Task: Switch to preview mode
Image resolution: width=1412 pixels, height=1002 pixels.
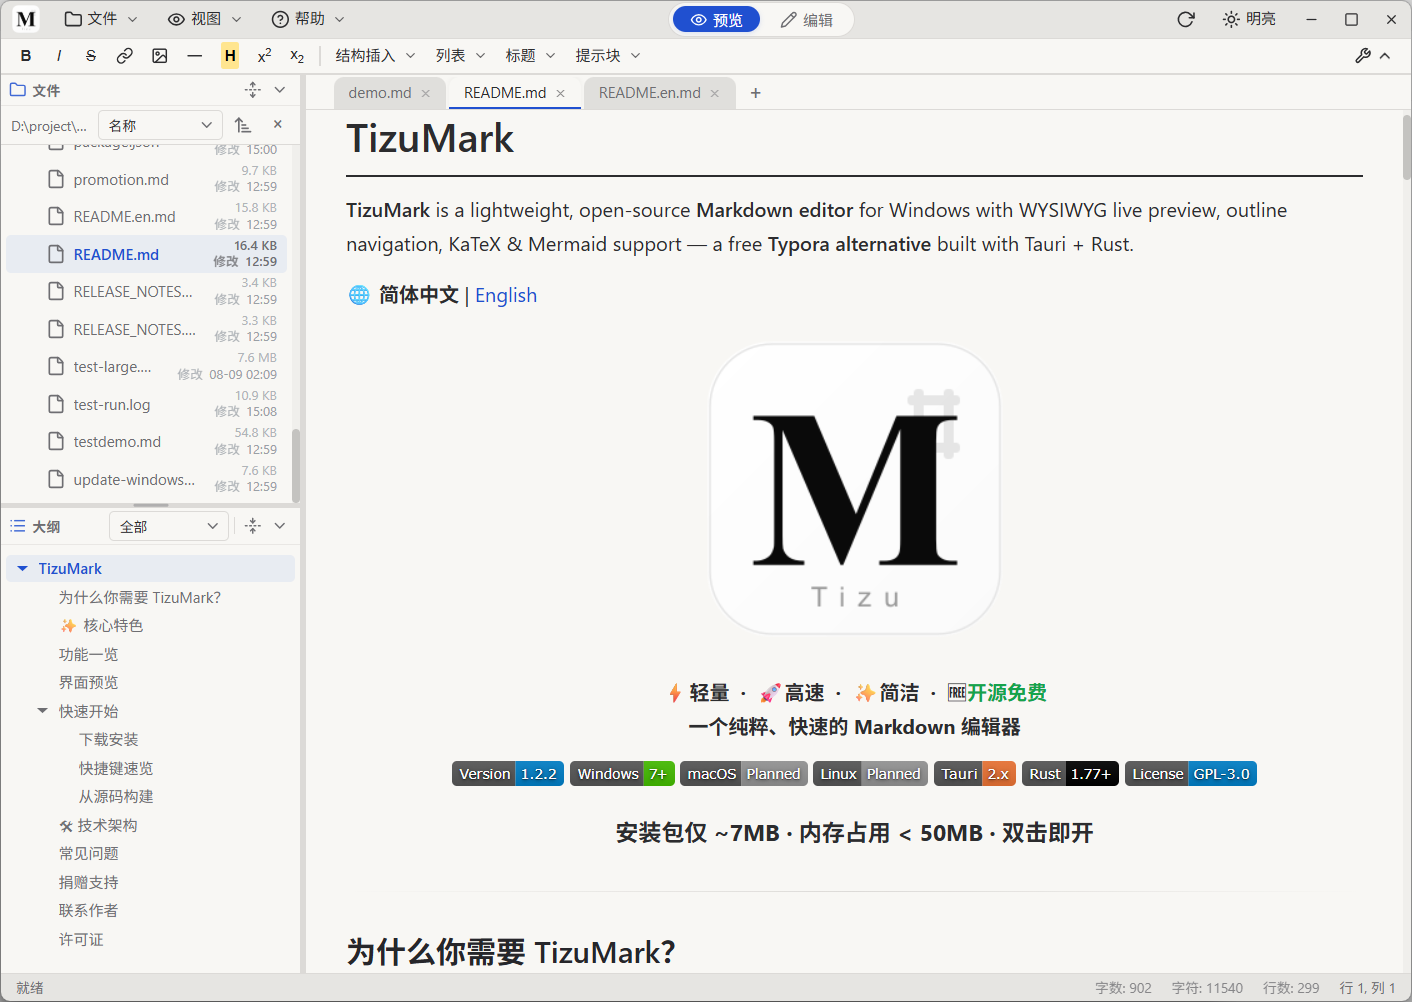Action: click(x=716, y=19)
